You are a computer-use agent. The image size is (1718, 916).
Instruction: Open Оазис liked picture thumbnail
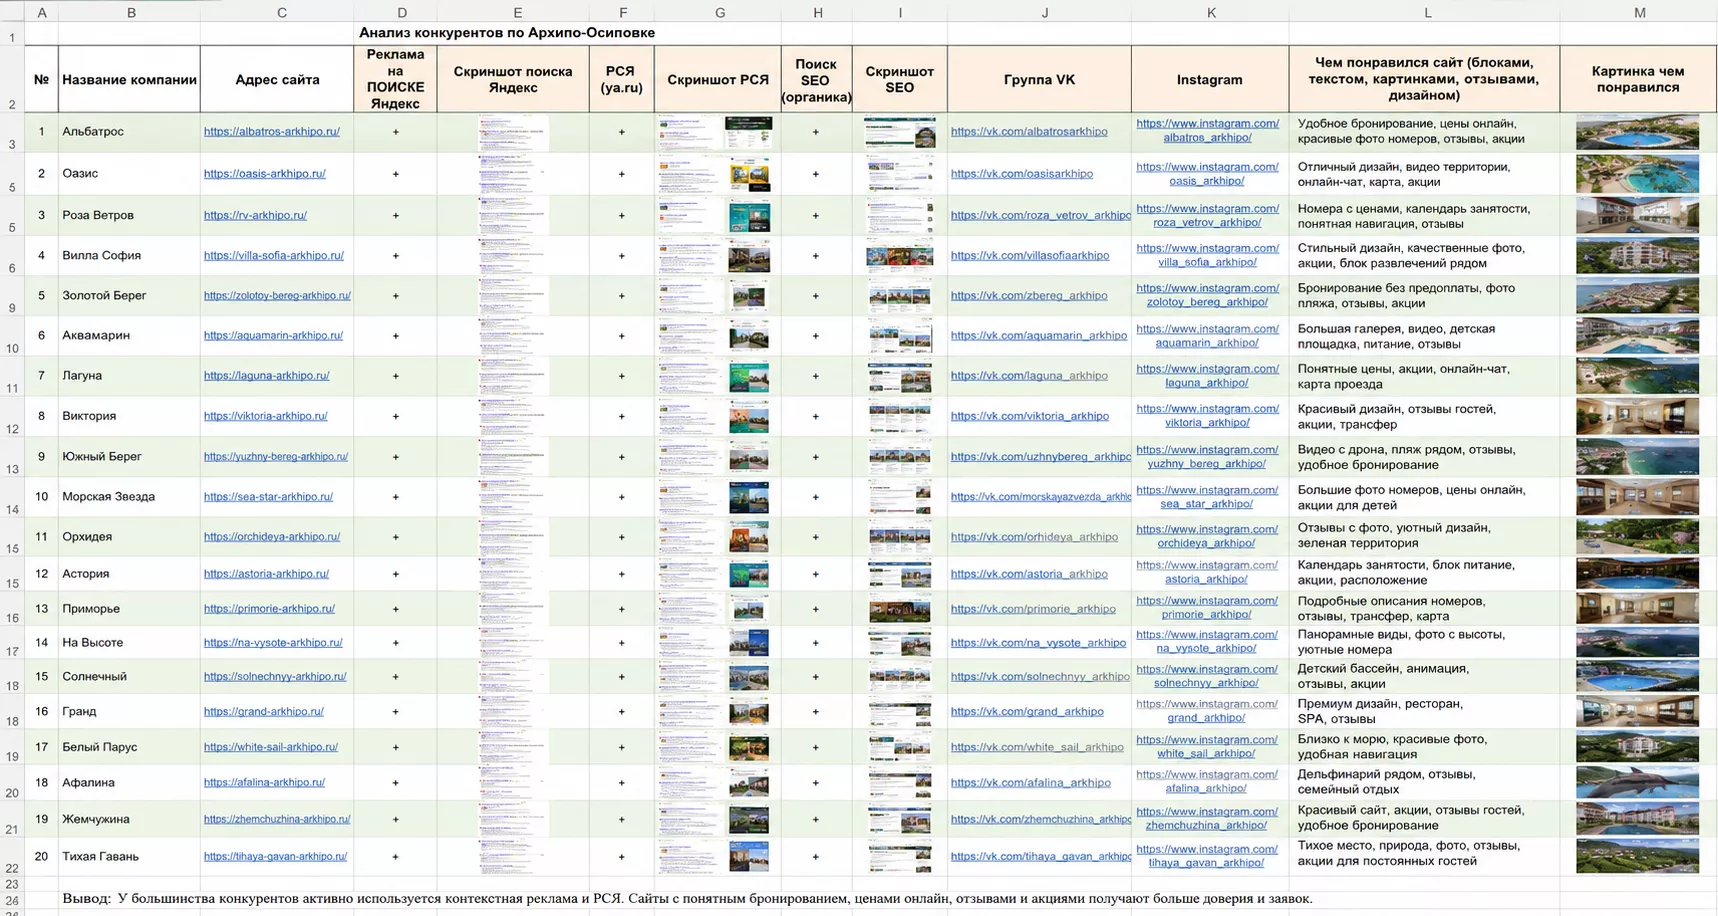[x=1637, y=174]
